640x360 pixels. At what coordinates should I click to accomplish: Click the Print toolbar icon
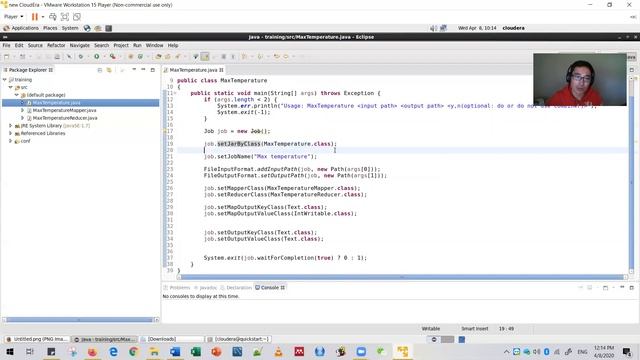pyautogui.click(x=57, y=57)
